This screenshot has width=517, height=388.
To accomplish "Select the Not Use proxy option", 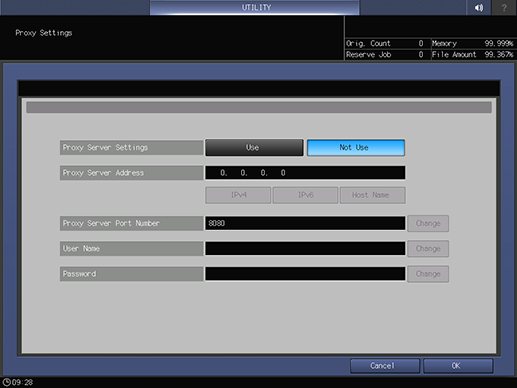I will (x=356, y=147).
